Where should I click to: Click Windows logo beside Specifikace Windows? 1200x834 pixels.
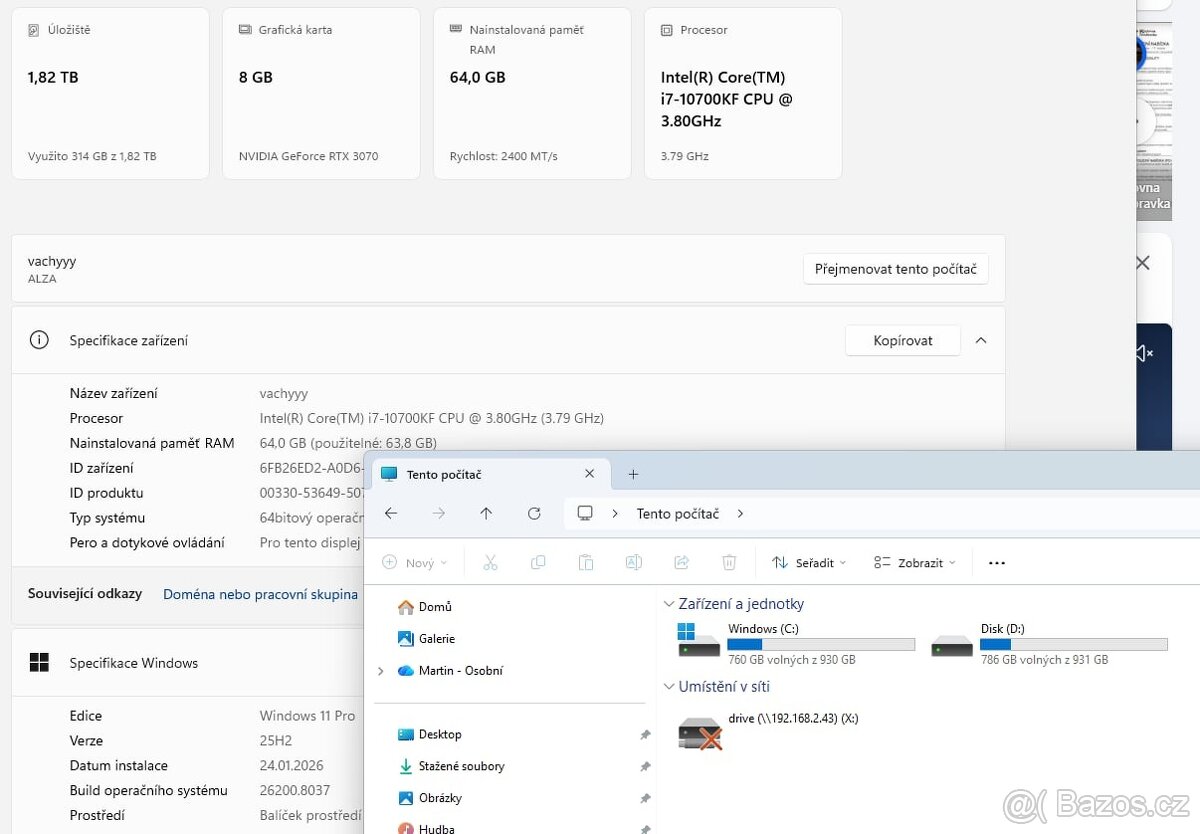point(39,662)
